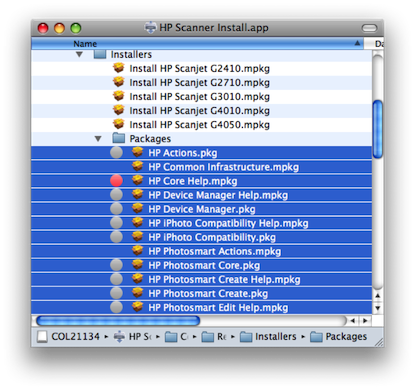The width and height of the screenshot is (415, 390).
Task: Click the gray dot beside HP Photosmart Create.pkg
Action: 116,293
